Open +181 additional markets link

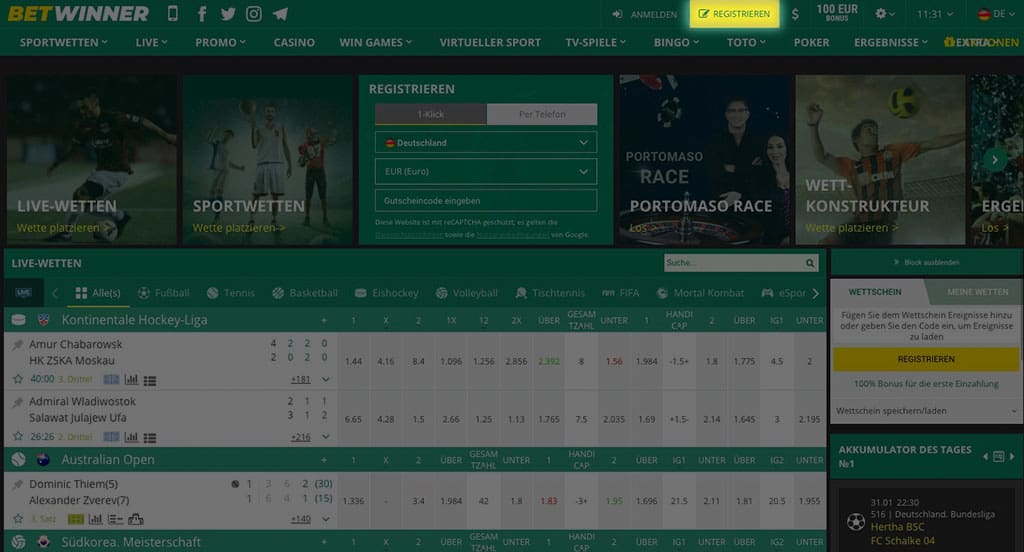300,380
